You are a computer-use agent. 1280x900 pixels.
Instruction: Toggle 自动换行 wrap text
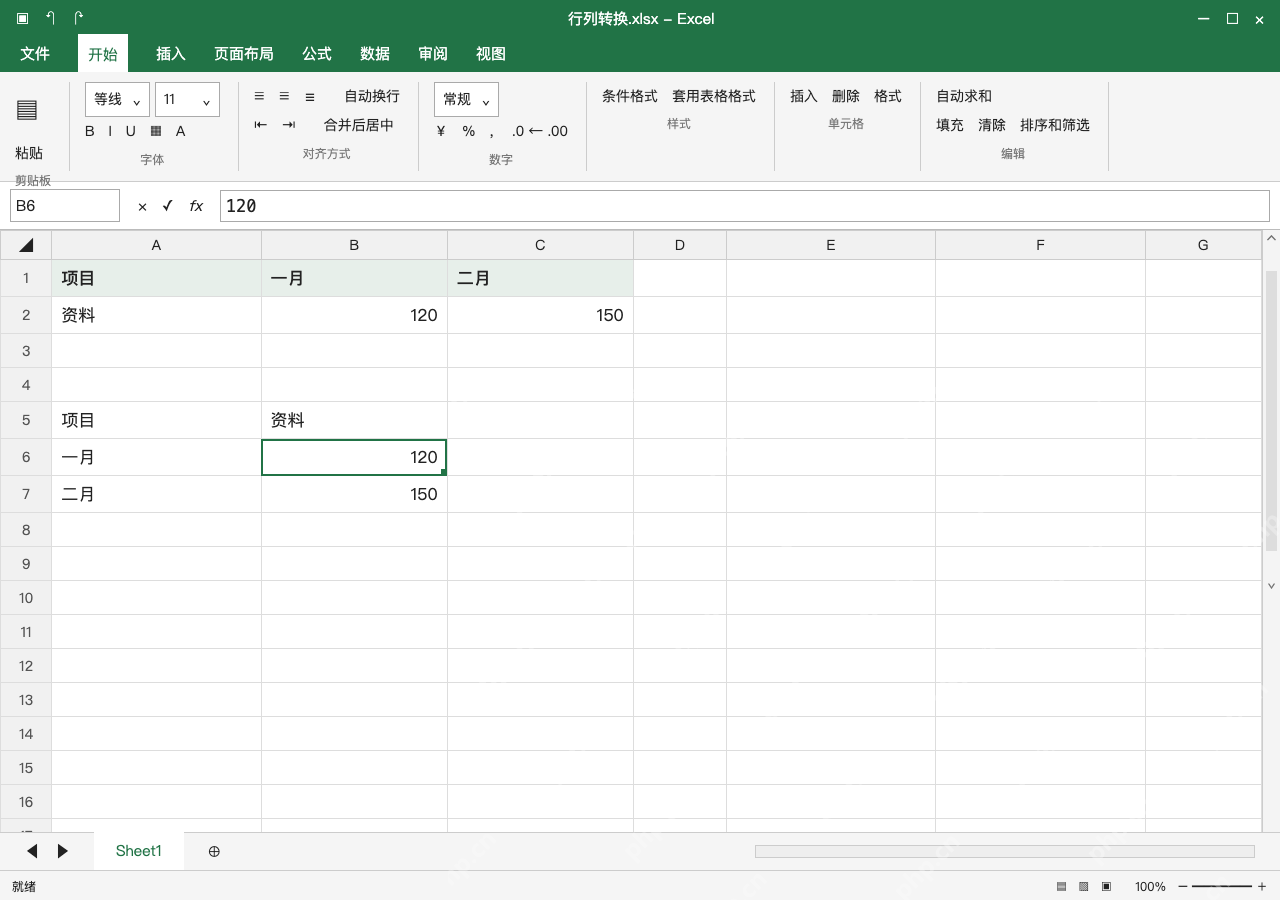pos(372,96)
